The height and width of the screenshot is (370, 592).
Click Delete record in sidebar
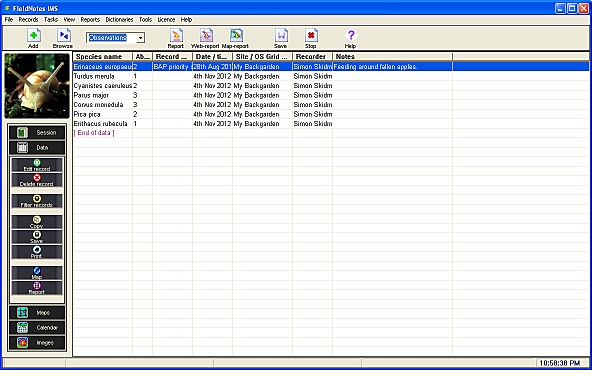click(37, 180)
